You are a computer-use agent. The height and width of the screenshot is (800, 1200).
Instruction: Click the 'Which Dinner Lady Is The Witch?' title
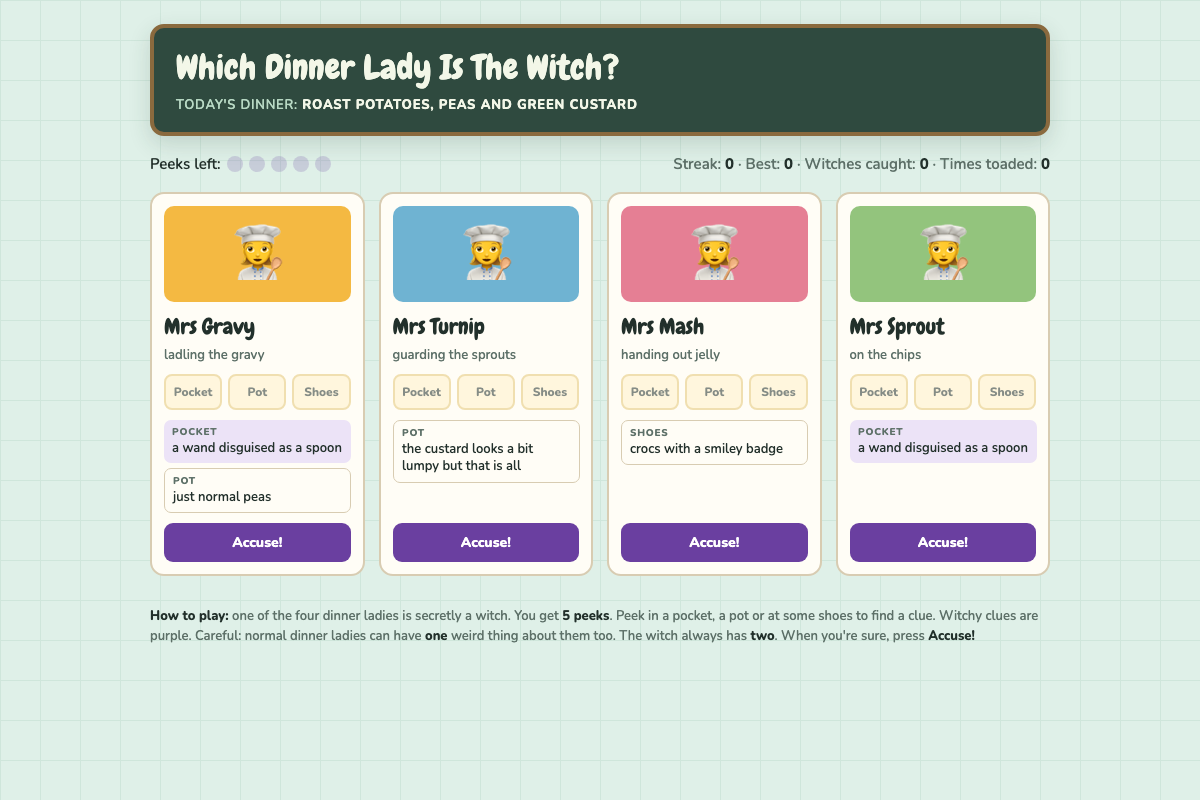pyautogui.click(x=398, y=68)
